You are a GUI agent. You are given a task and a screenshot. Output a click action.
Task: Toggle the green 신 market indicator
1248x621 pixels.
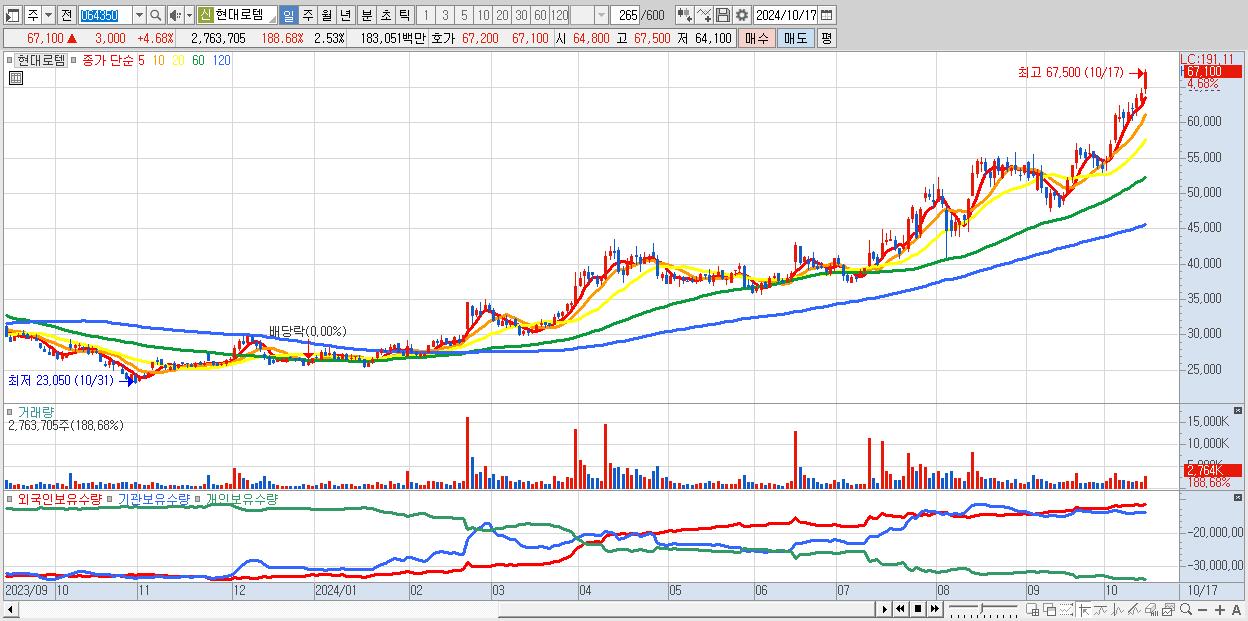click(x=205, y=15)
